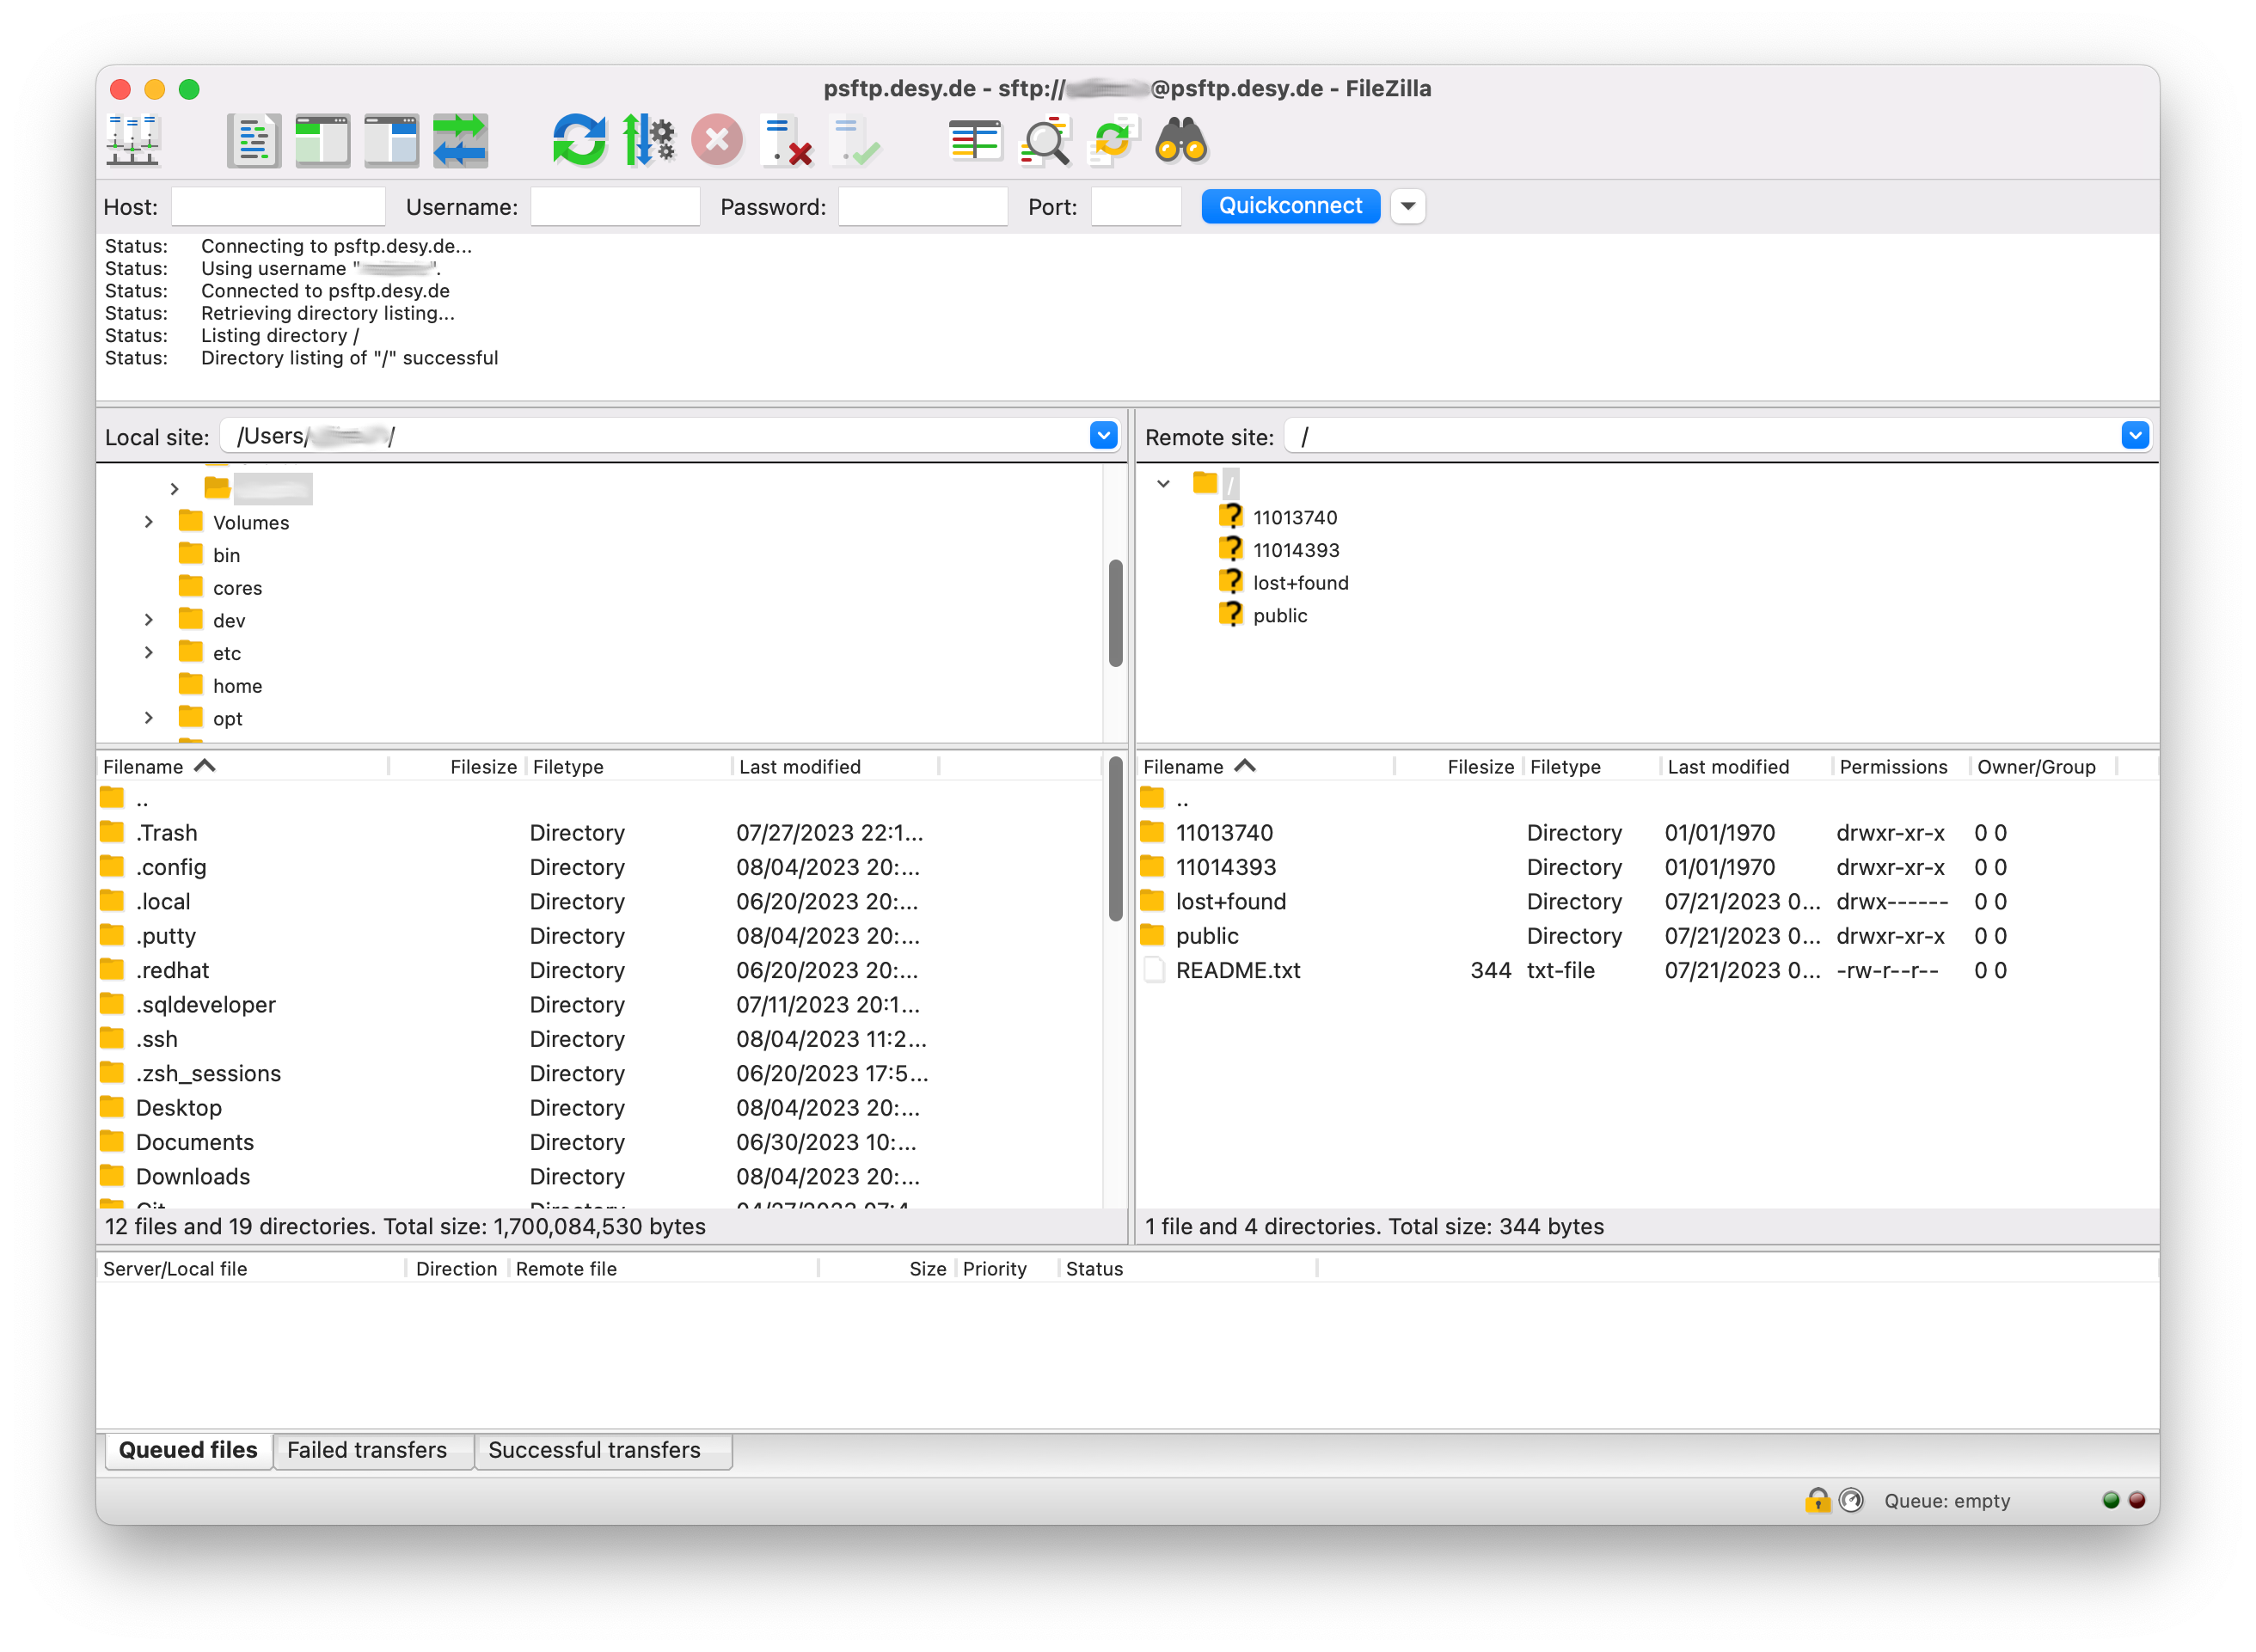Toggle message log display icon

point(253,140)
